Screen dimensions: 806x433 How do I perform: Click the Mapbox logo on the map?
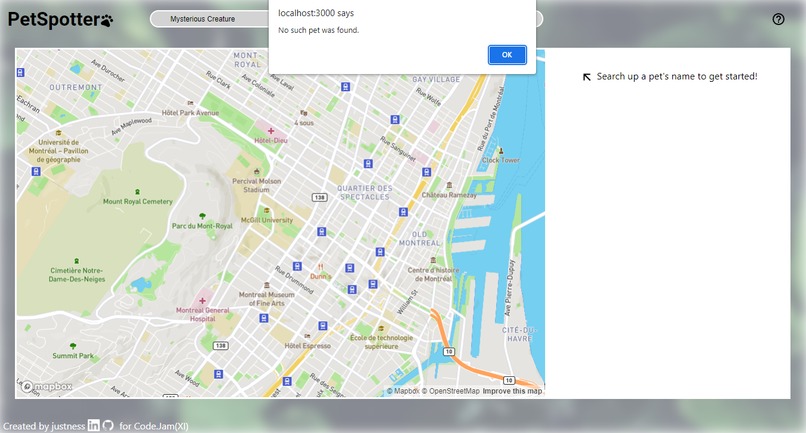pos(47,386)
